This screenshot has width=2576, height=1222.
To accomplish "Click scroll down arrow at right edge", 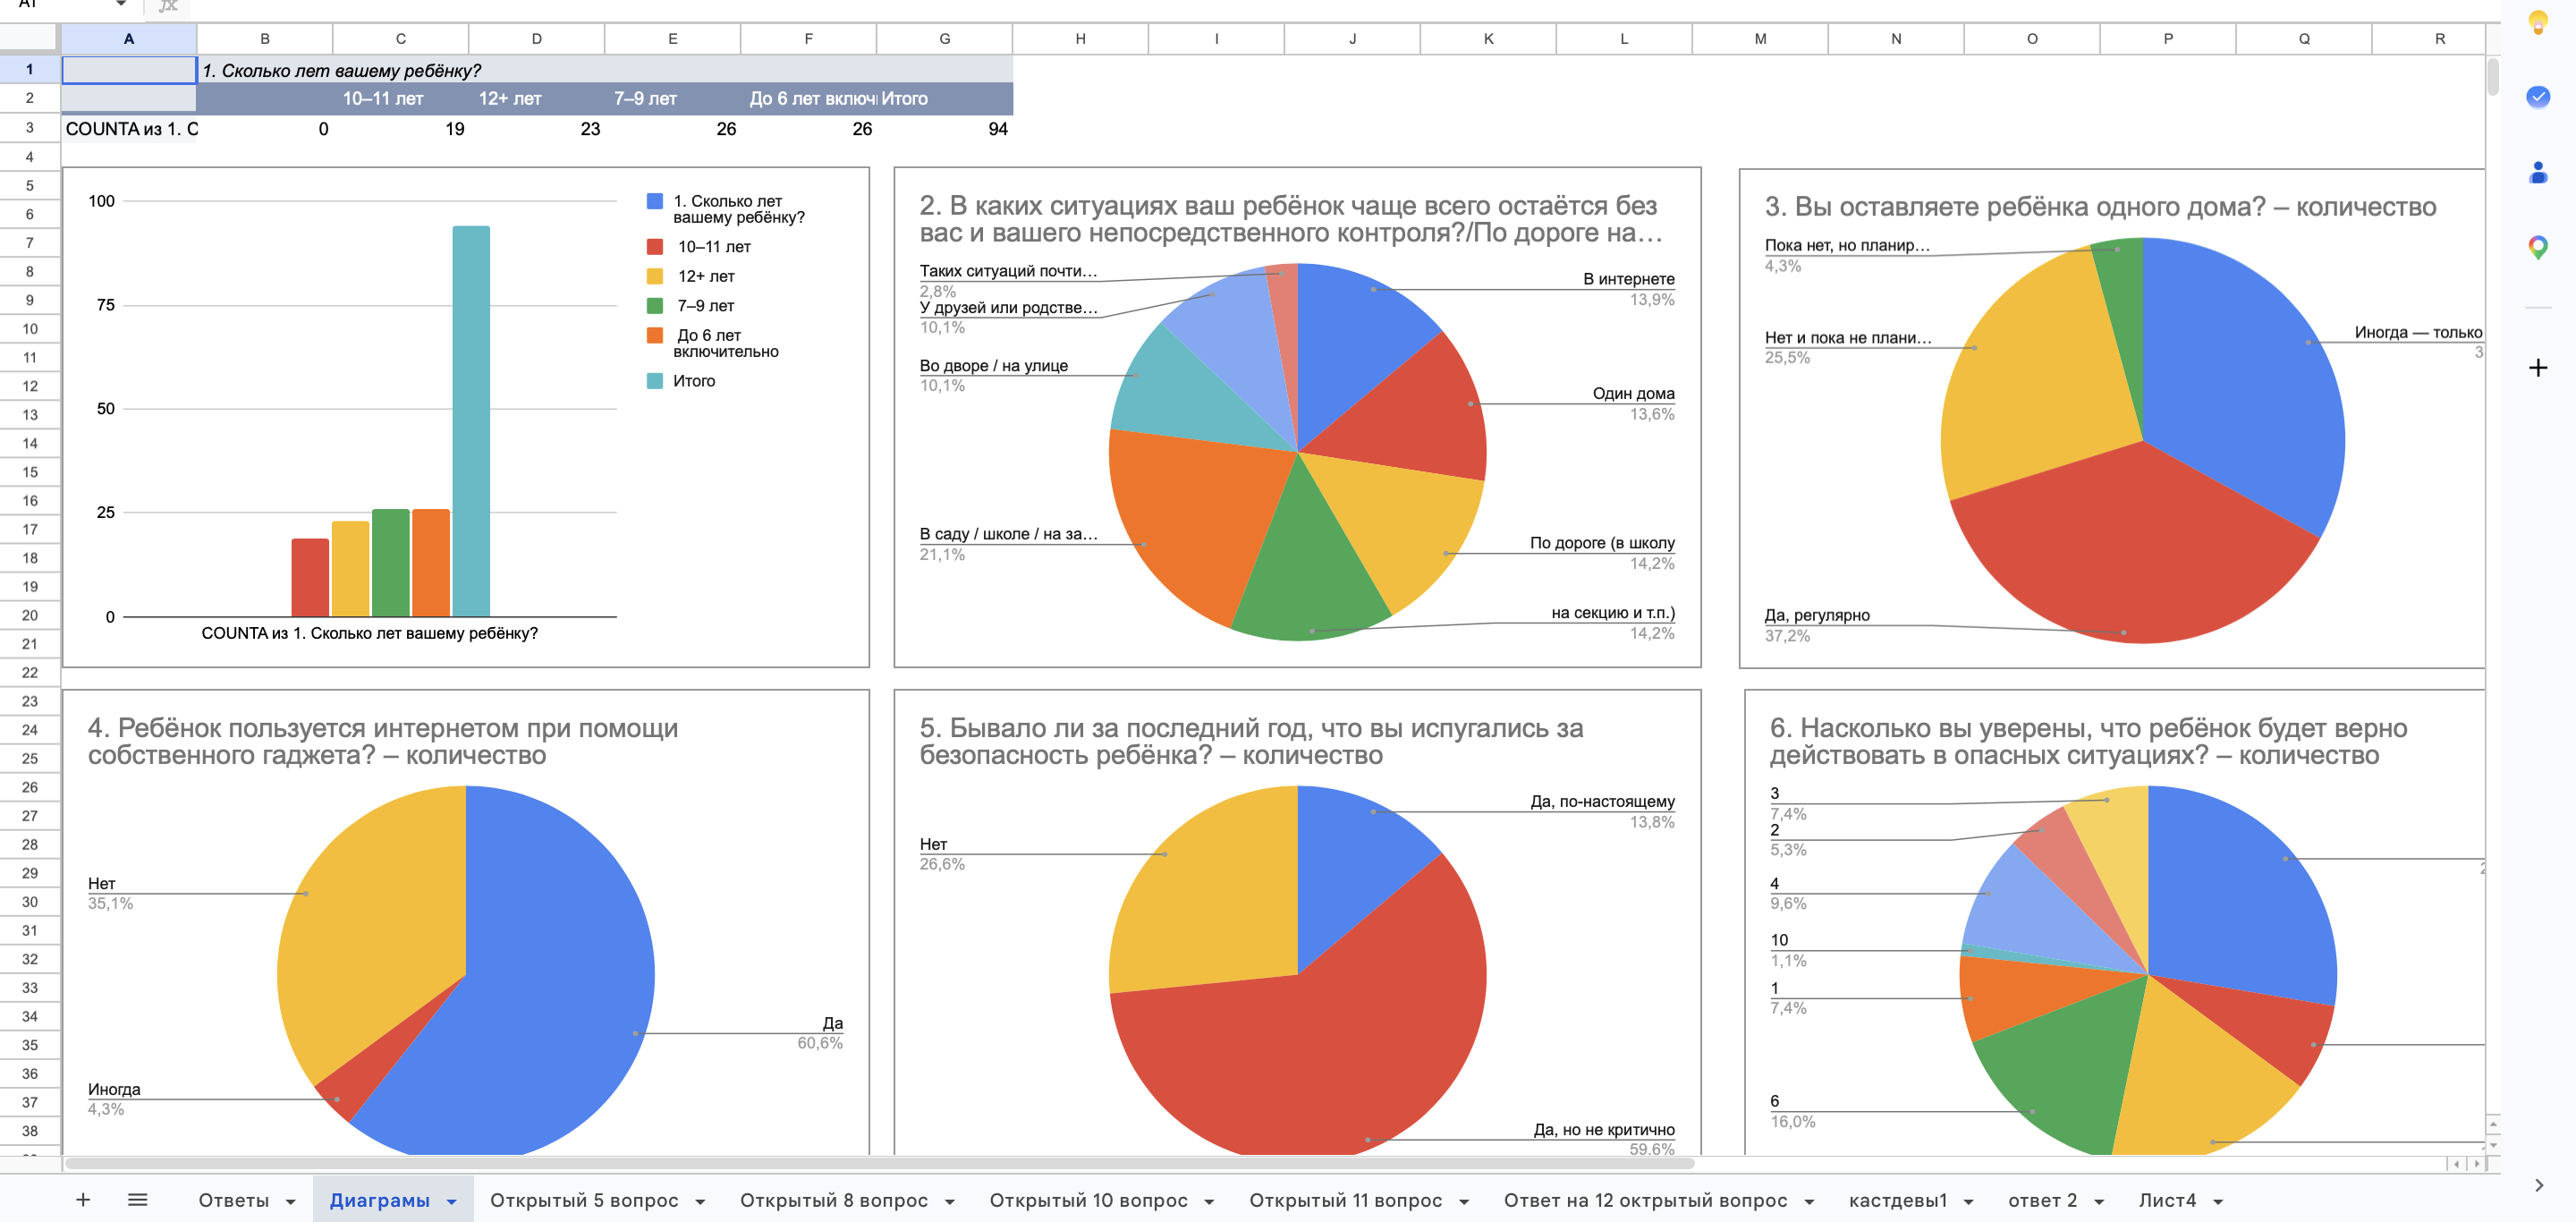I will tap(2493, 1145).
